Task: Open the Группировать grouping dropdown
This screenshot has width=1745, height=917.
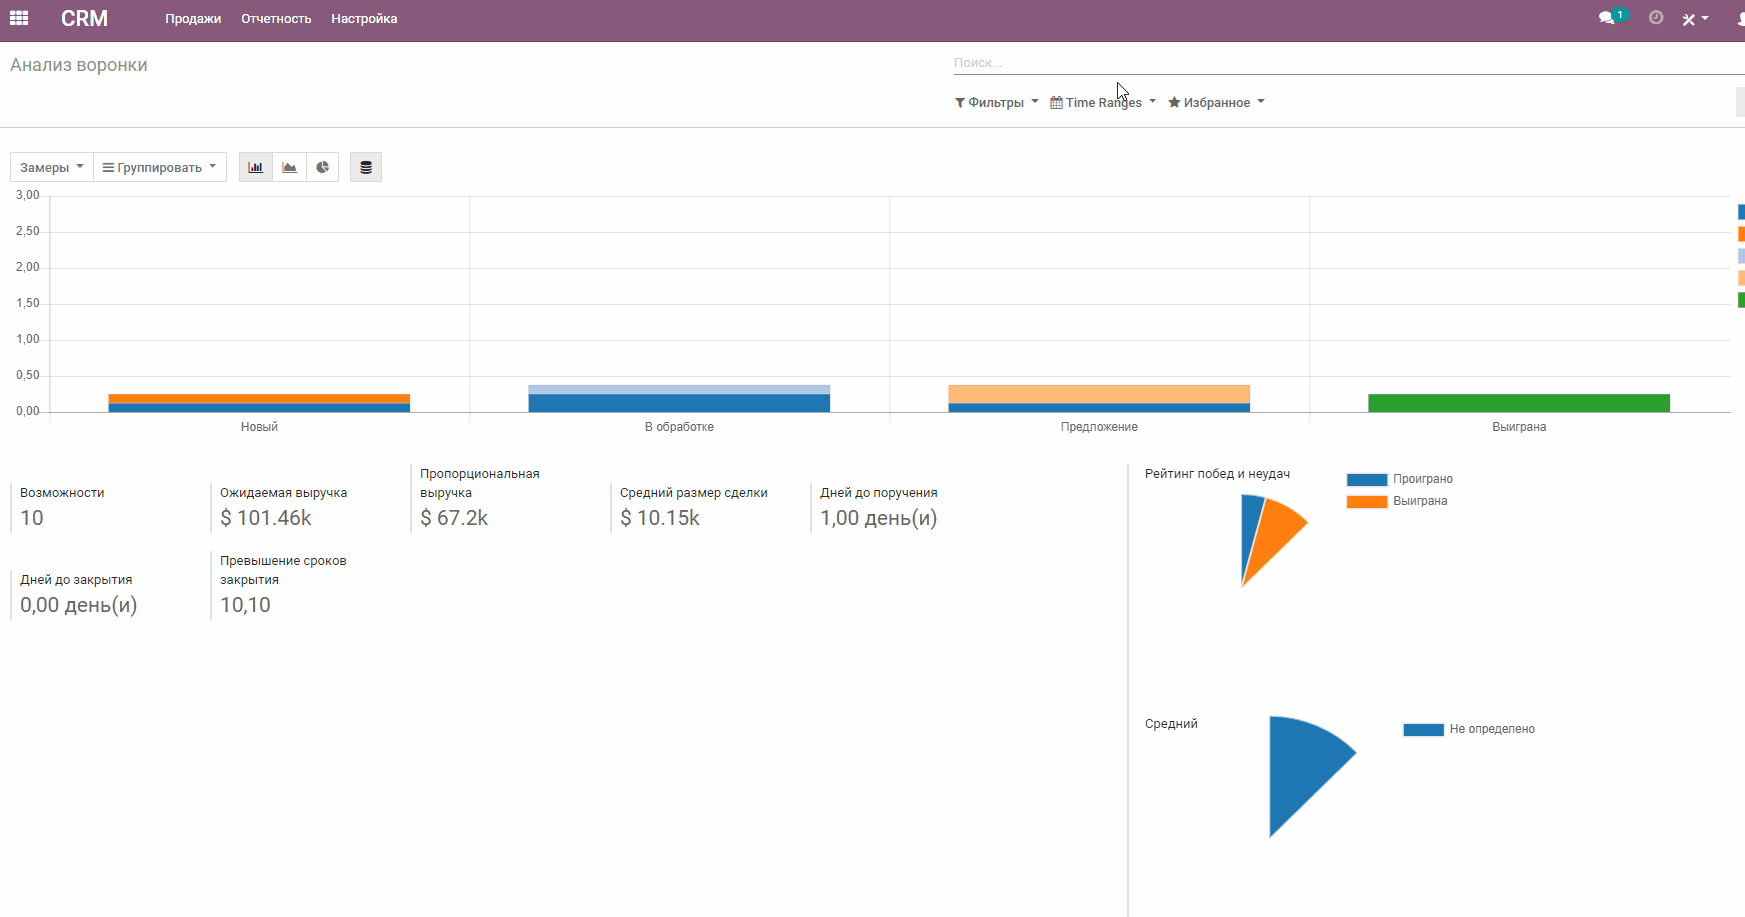Action: pos(159,167)
